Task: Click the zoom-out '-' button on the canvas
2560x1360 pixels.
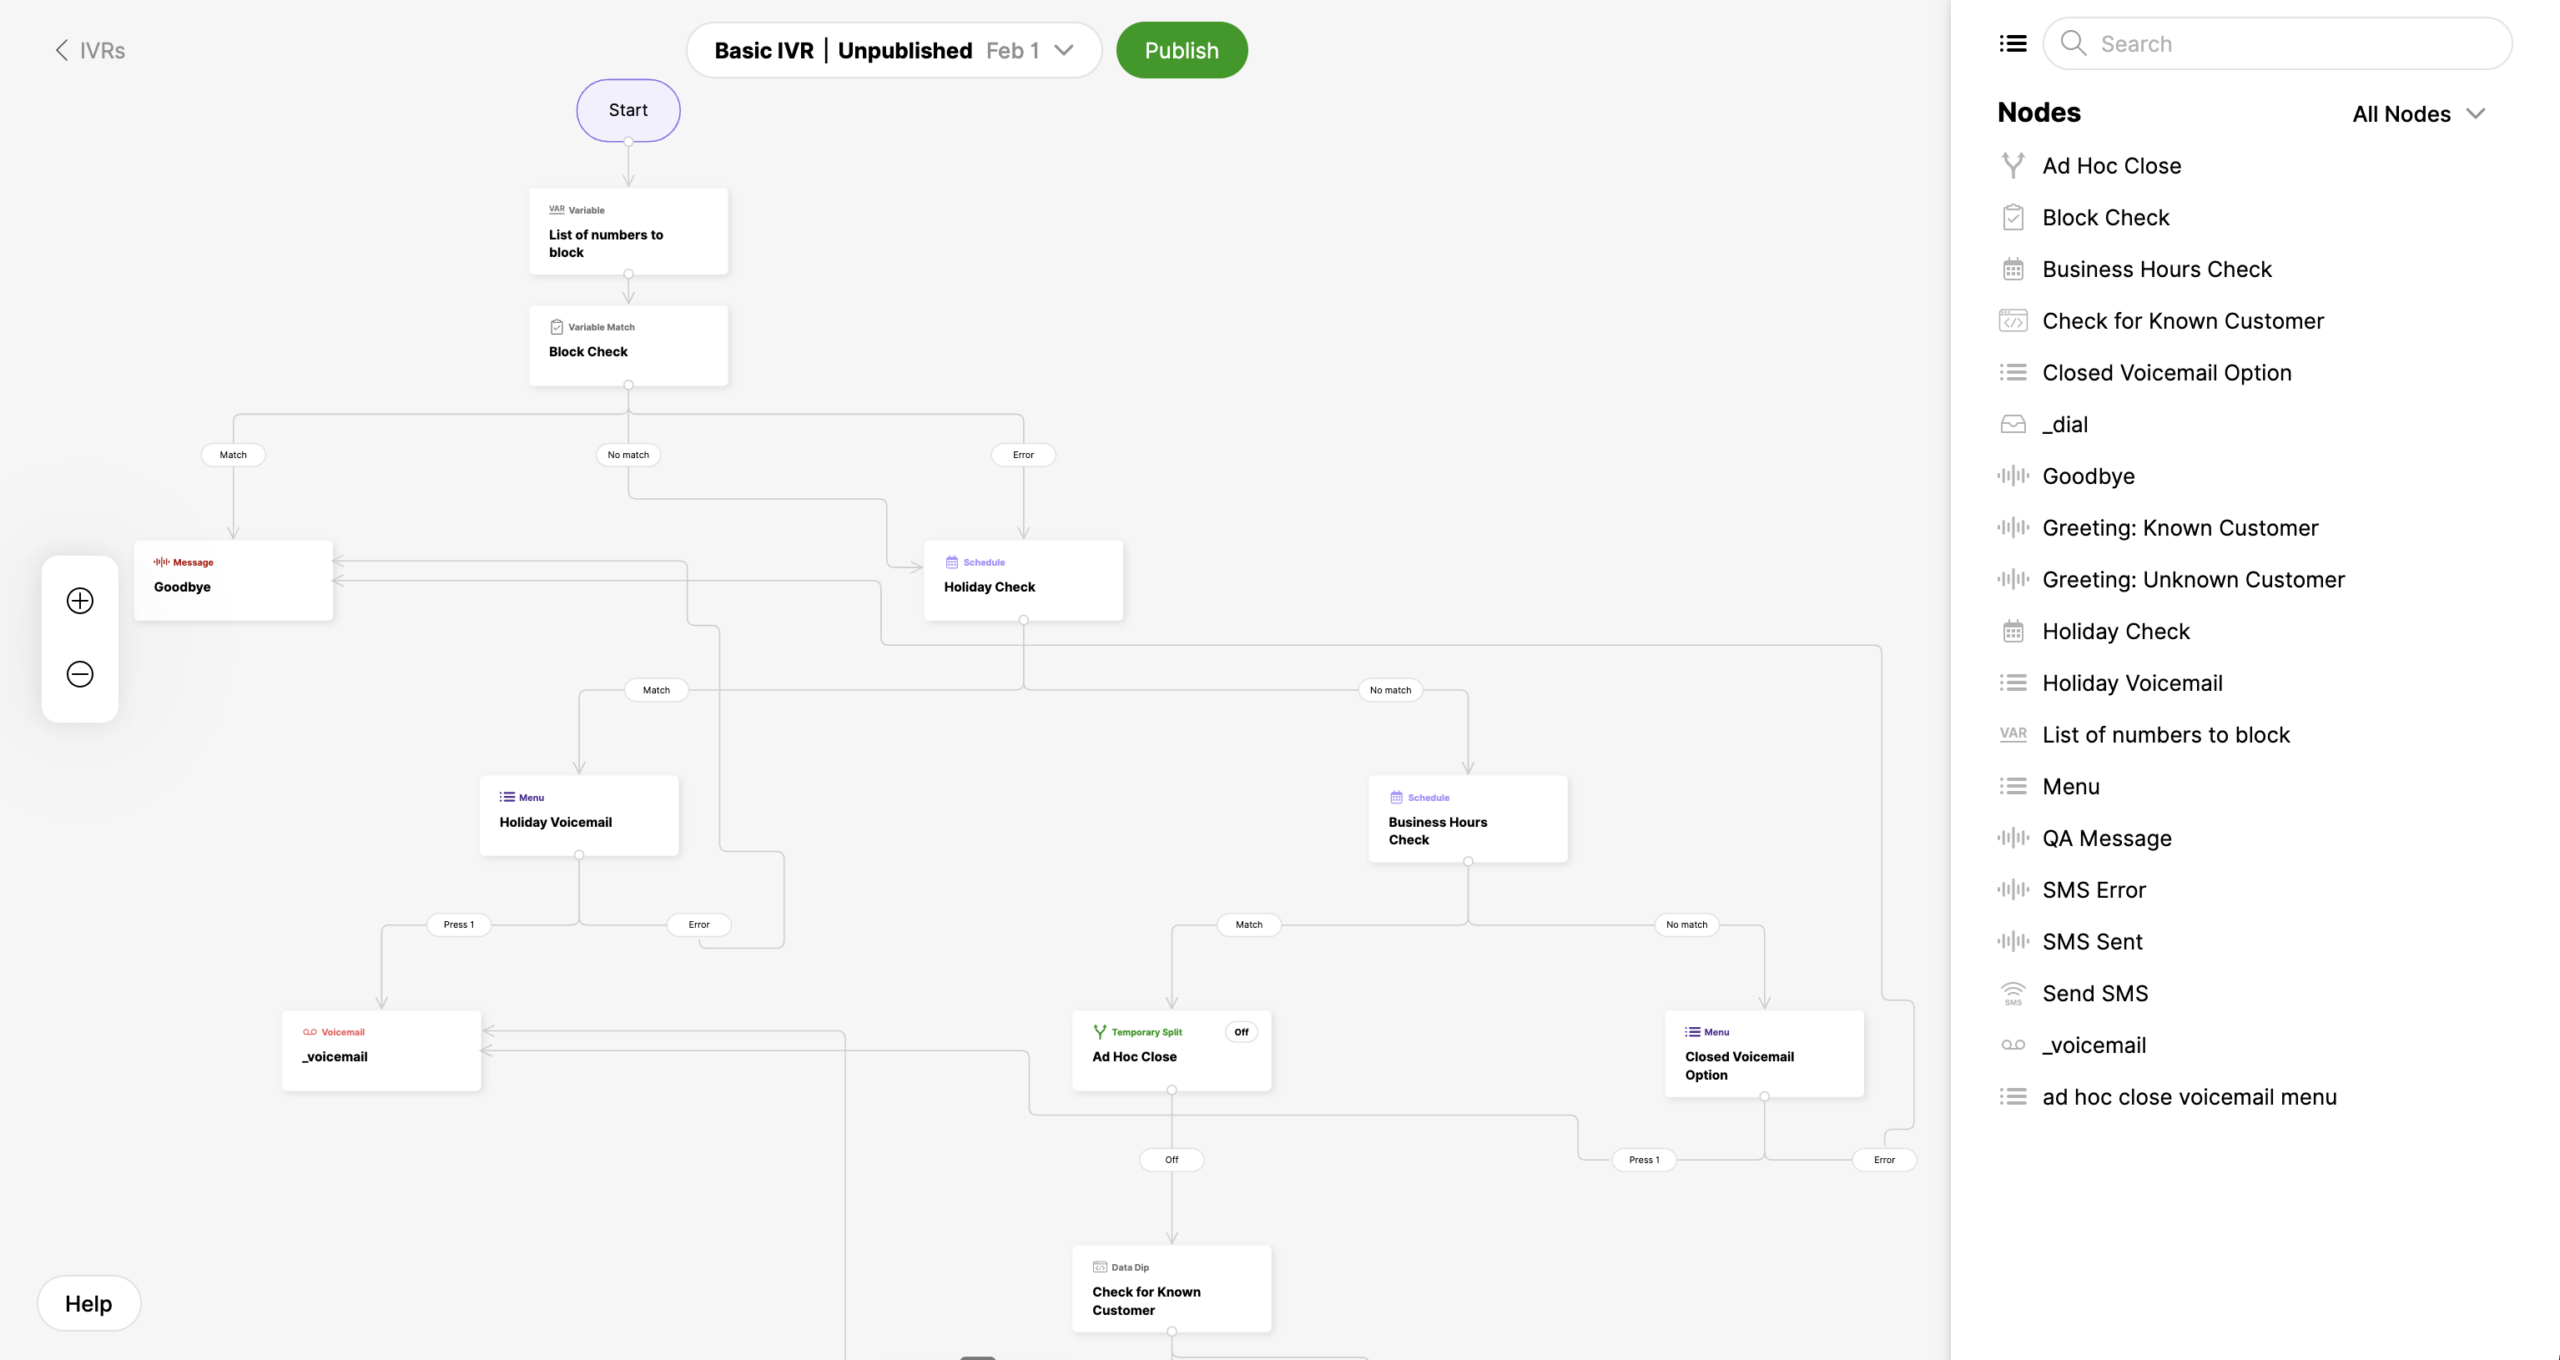Action: (x=81, y=674)
